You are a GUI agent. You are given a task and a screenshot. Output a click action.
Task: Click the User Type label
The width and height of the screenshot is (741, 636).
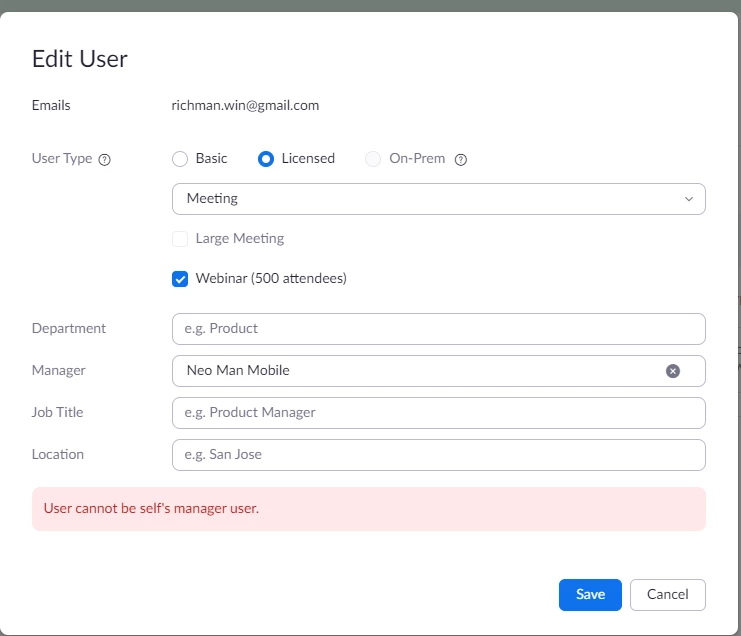pyautogui.click(x=62, y=158)
